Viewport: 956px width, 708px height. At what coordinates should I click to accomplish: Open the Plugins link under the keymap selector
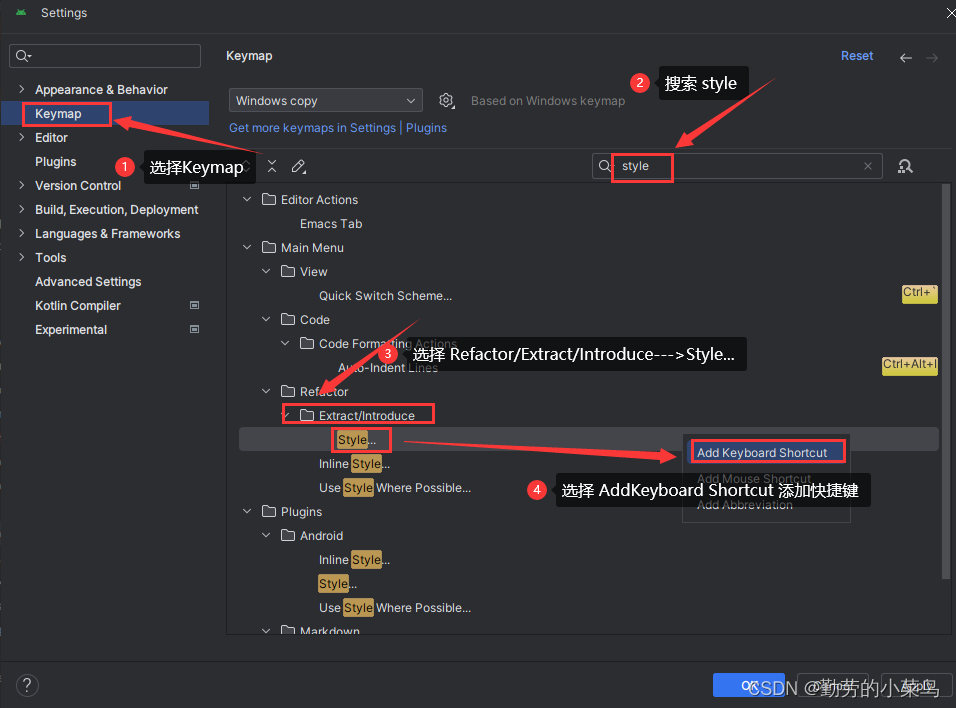426,127
